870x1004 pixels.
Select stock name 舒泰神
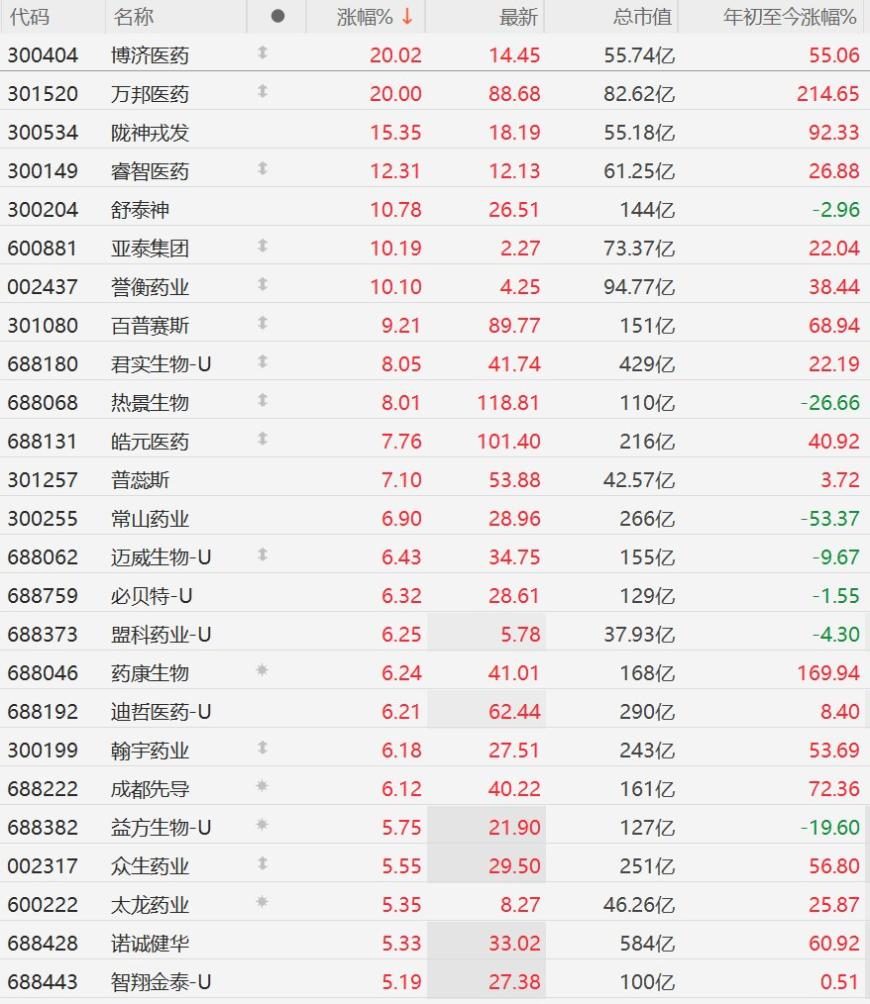[x=140, y=210]
